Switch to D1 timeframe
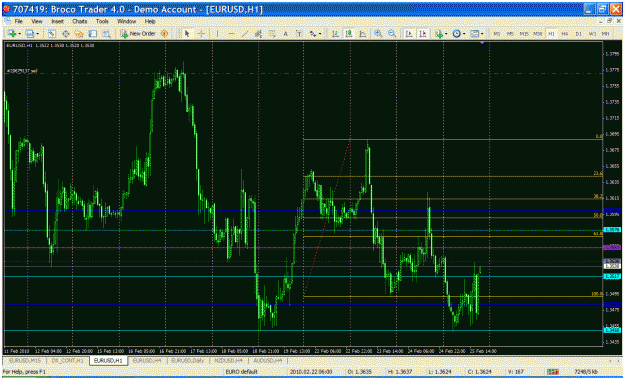This screenshot has width=625, height=378. click(x=578, y=34)
